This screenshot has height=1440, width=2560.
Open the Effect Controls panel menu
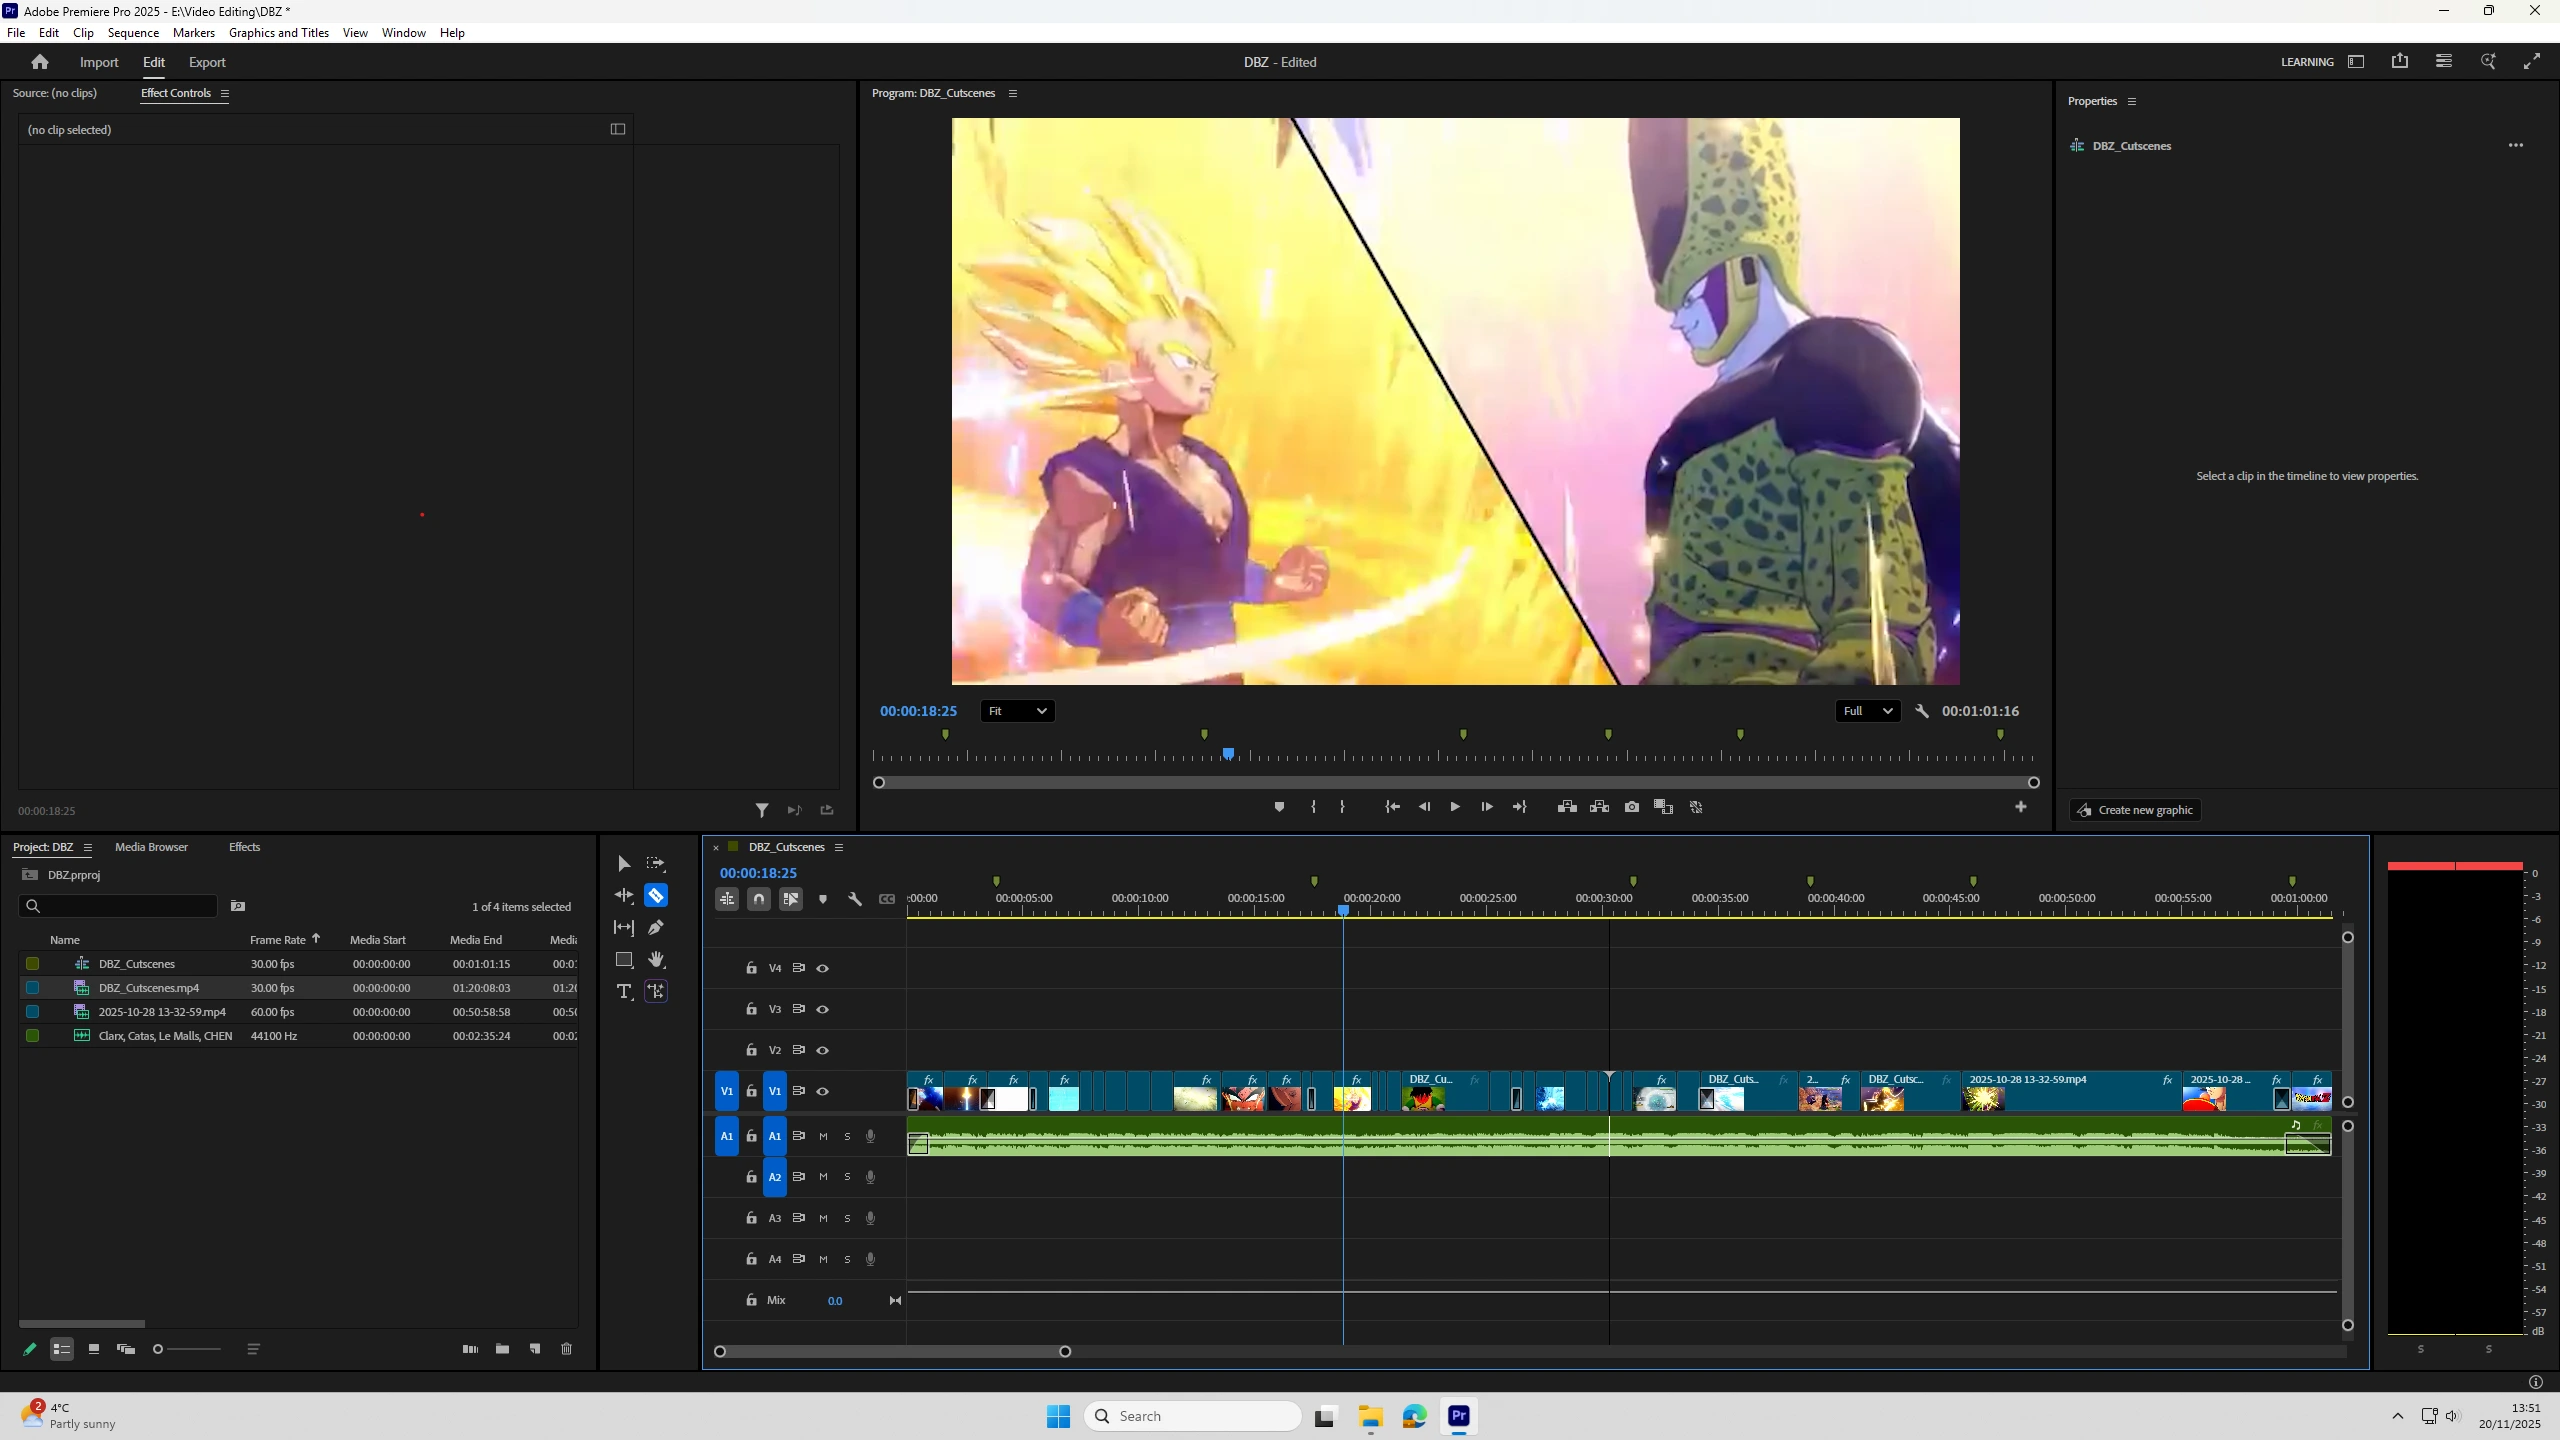click(x=225, y=93)
